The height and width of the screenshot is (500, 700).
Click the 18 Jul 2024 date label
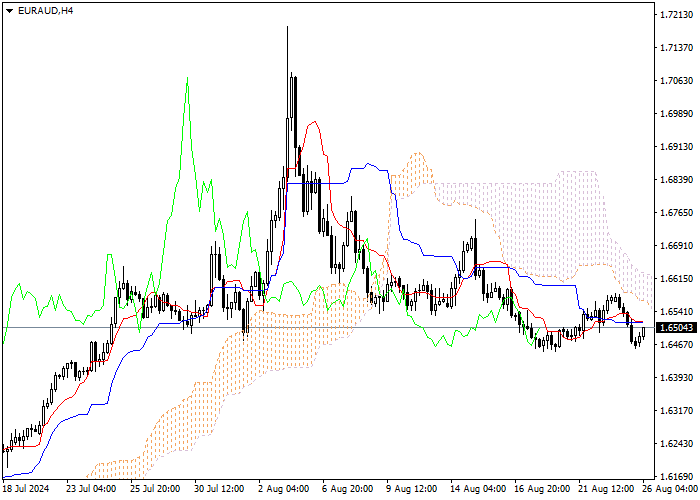25,489
